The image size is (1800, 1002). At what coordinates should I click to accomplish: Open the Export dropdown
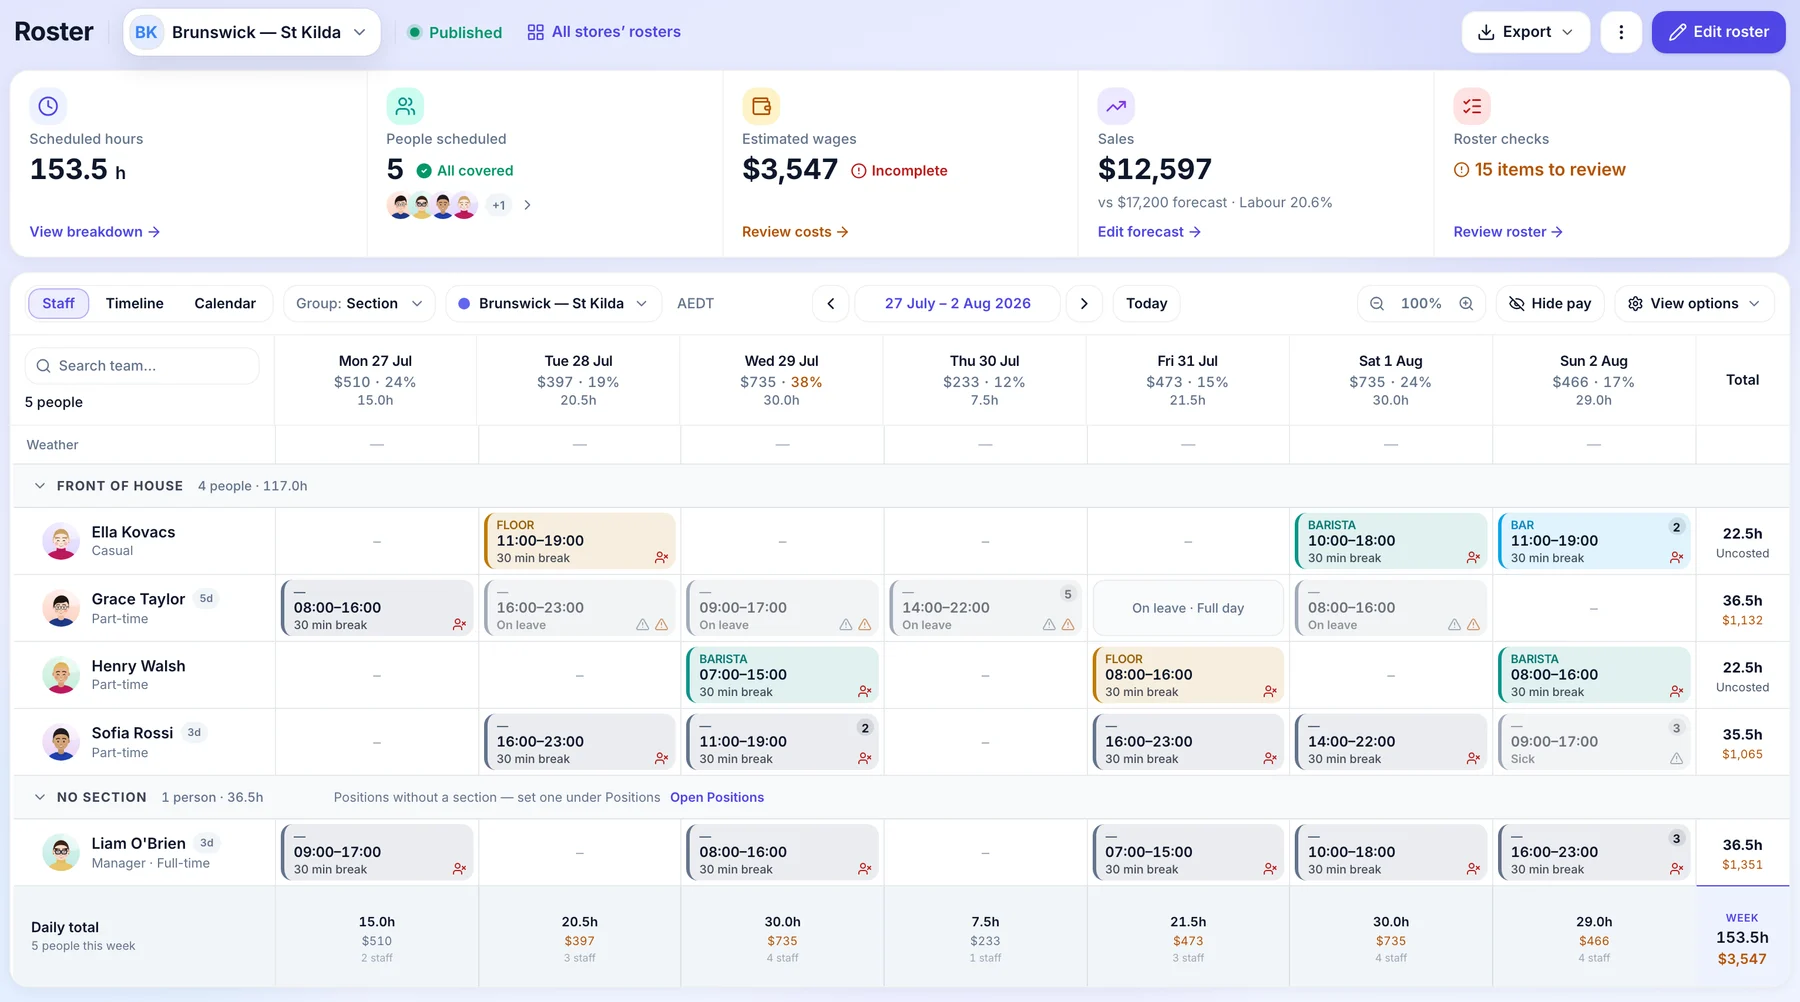pos(1525,32)
